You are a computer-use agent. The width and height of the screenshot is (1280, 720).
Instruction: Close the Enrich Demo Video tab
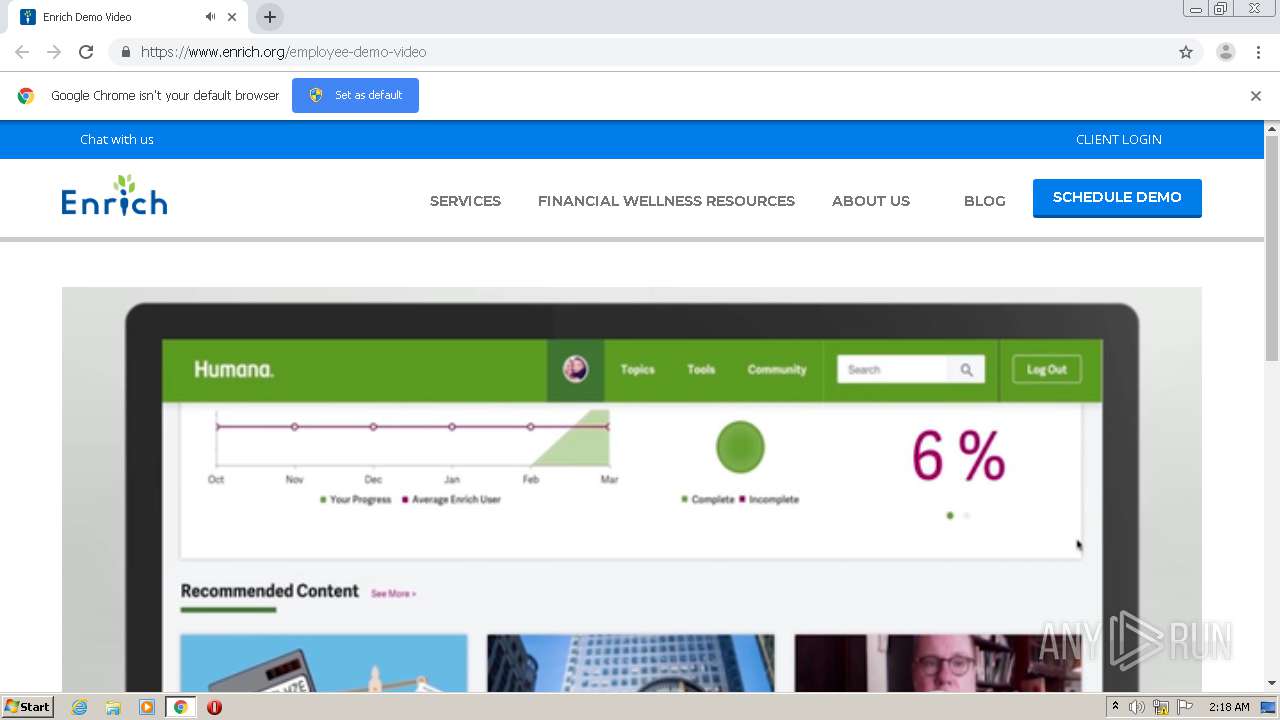pyautogui.click(x=232, y=17)
